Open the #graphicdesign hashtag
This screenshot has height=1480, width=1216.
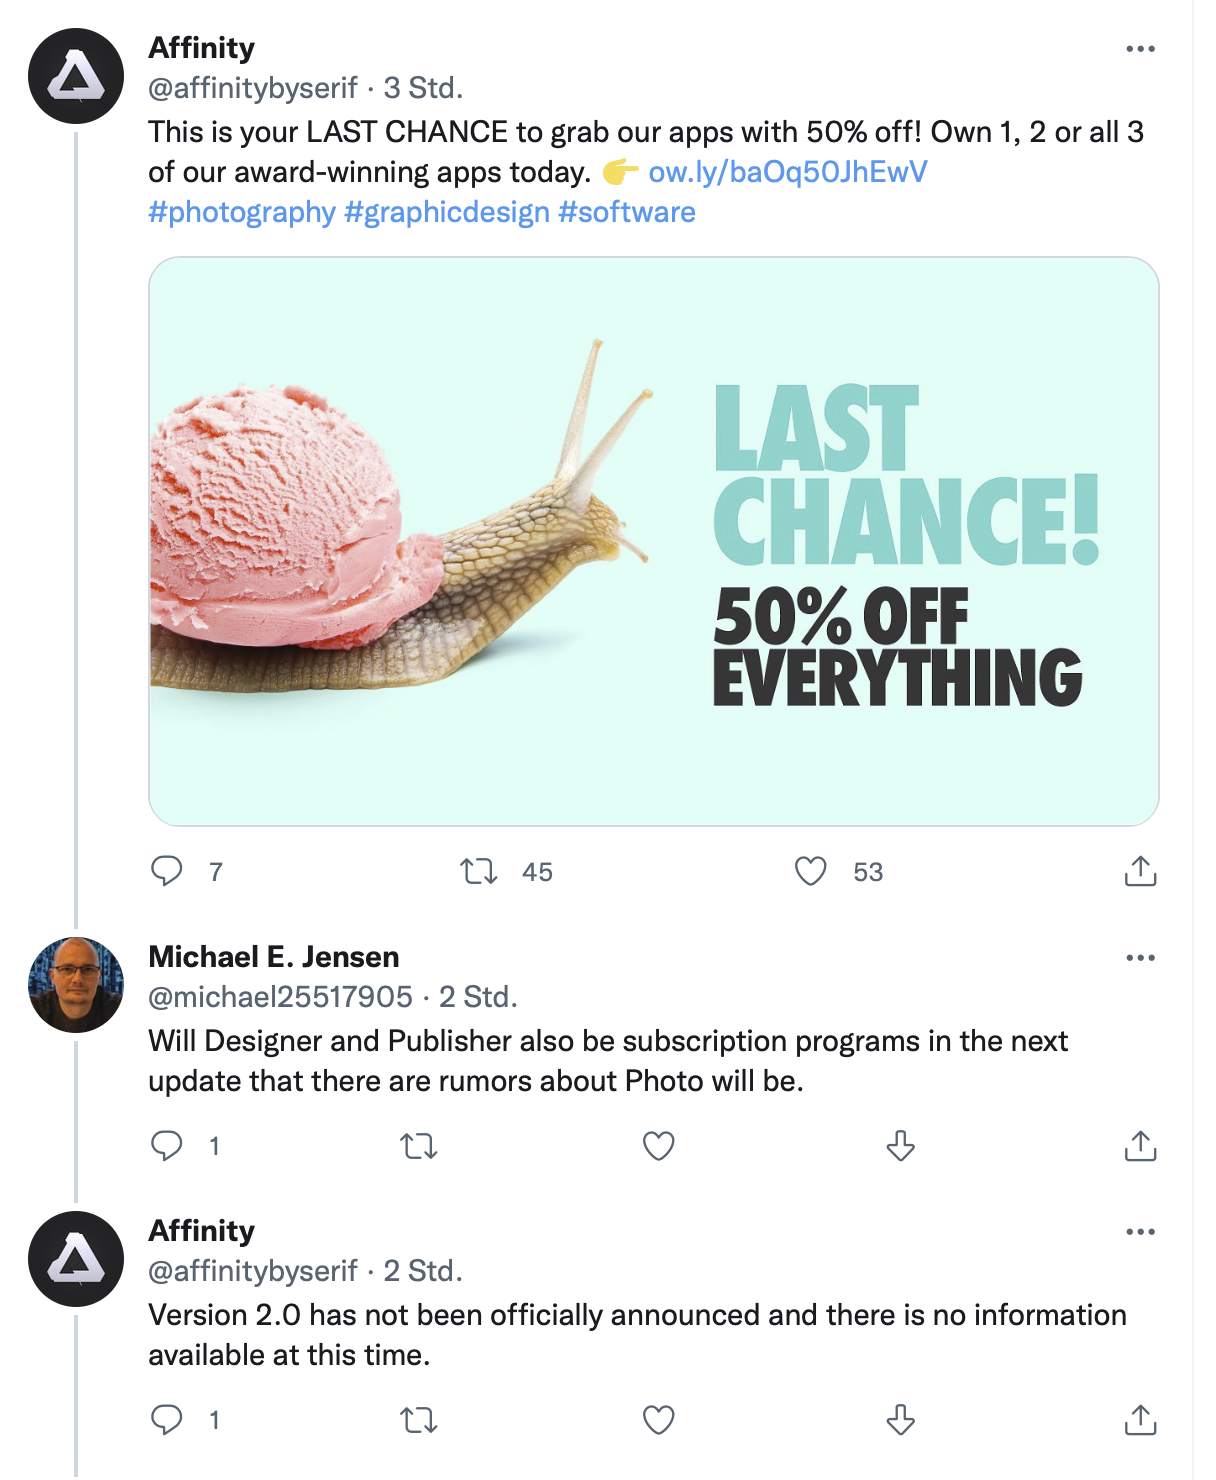(447, 212)
